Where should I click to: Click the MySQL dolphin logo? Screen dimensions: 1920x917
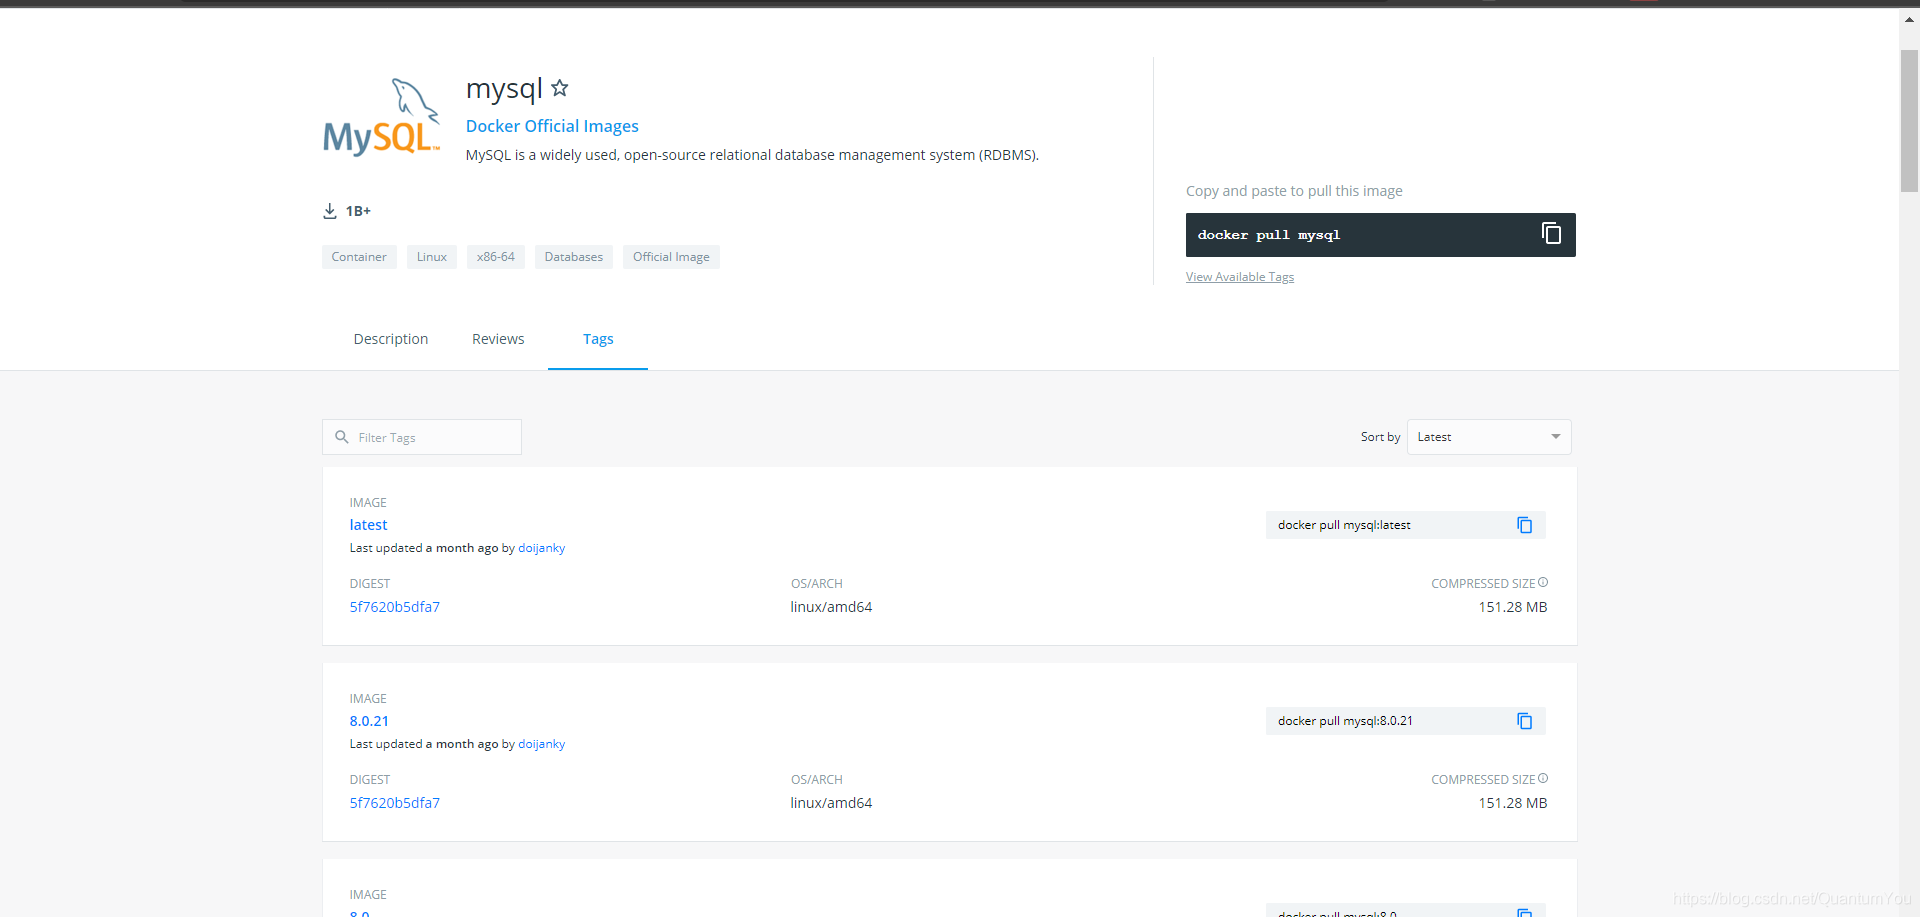pyautogui.click(x=381, y=117)
